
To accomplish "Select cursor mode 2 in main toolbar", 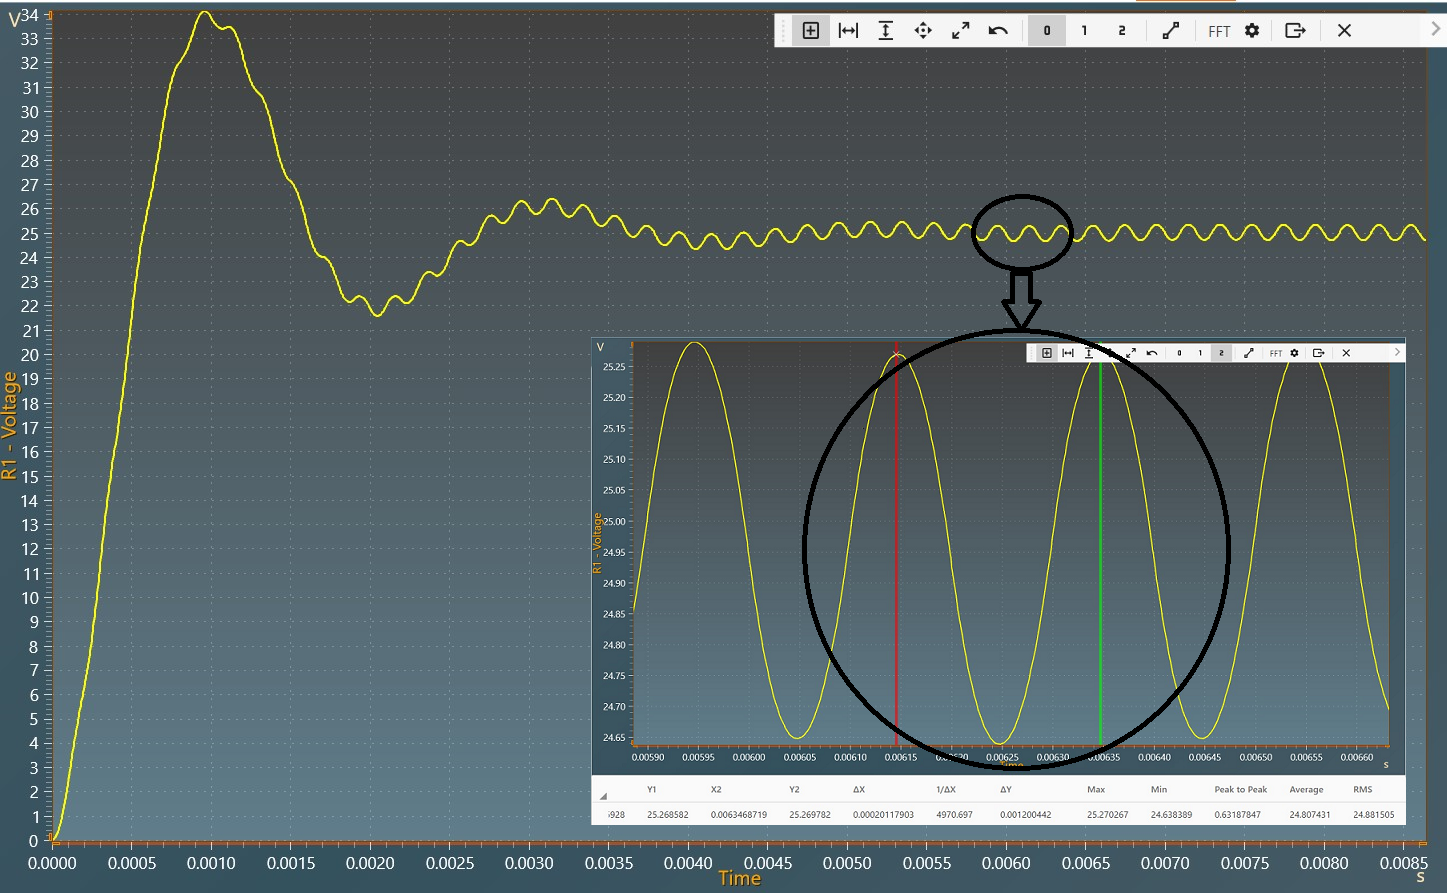I will coord(1122,31).
